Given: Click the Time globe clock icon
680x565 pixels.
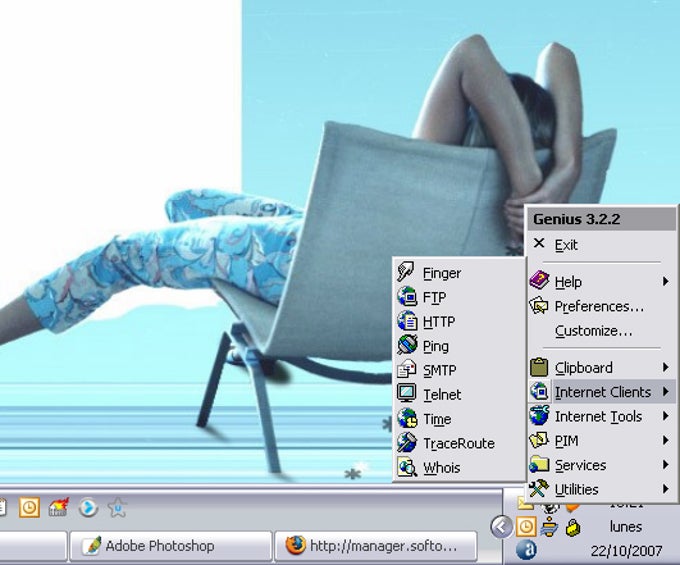Looking at the screenshot, I should [407, 418].
